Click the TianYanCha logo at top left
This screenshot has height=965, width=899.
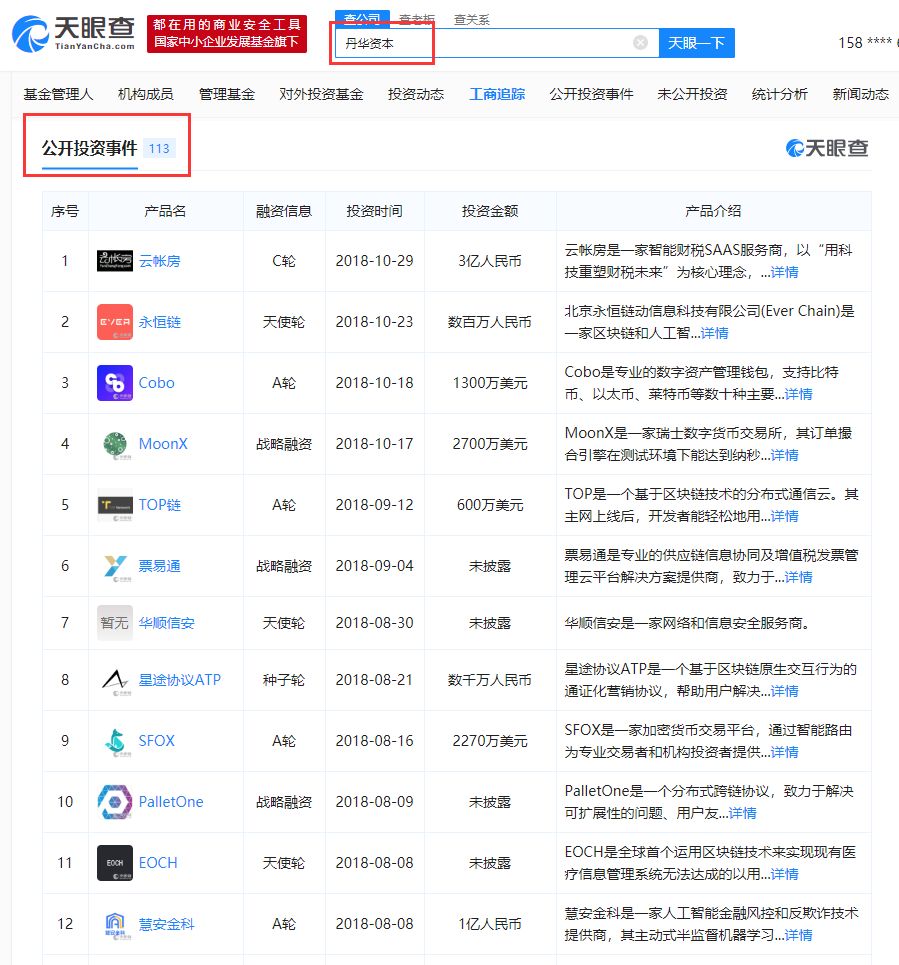tap(73, 33)
